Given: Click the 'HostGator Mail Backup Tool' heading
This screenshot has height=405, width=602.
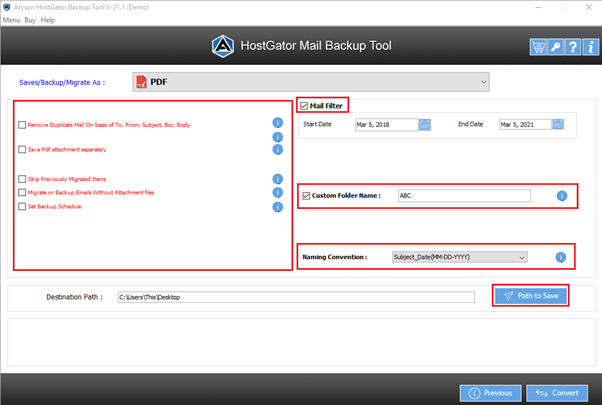Looking at the screenshot, I should 316,46.
